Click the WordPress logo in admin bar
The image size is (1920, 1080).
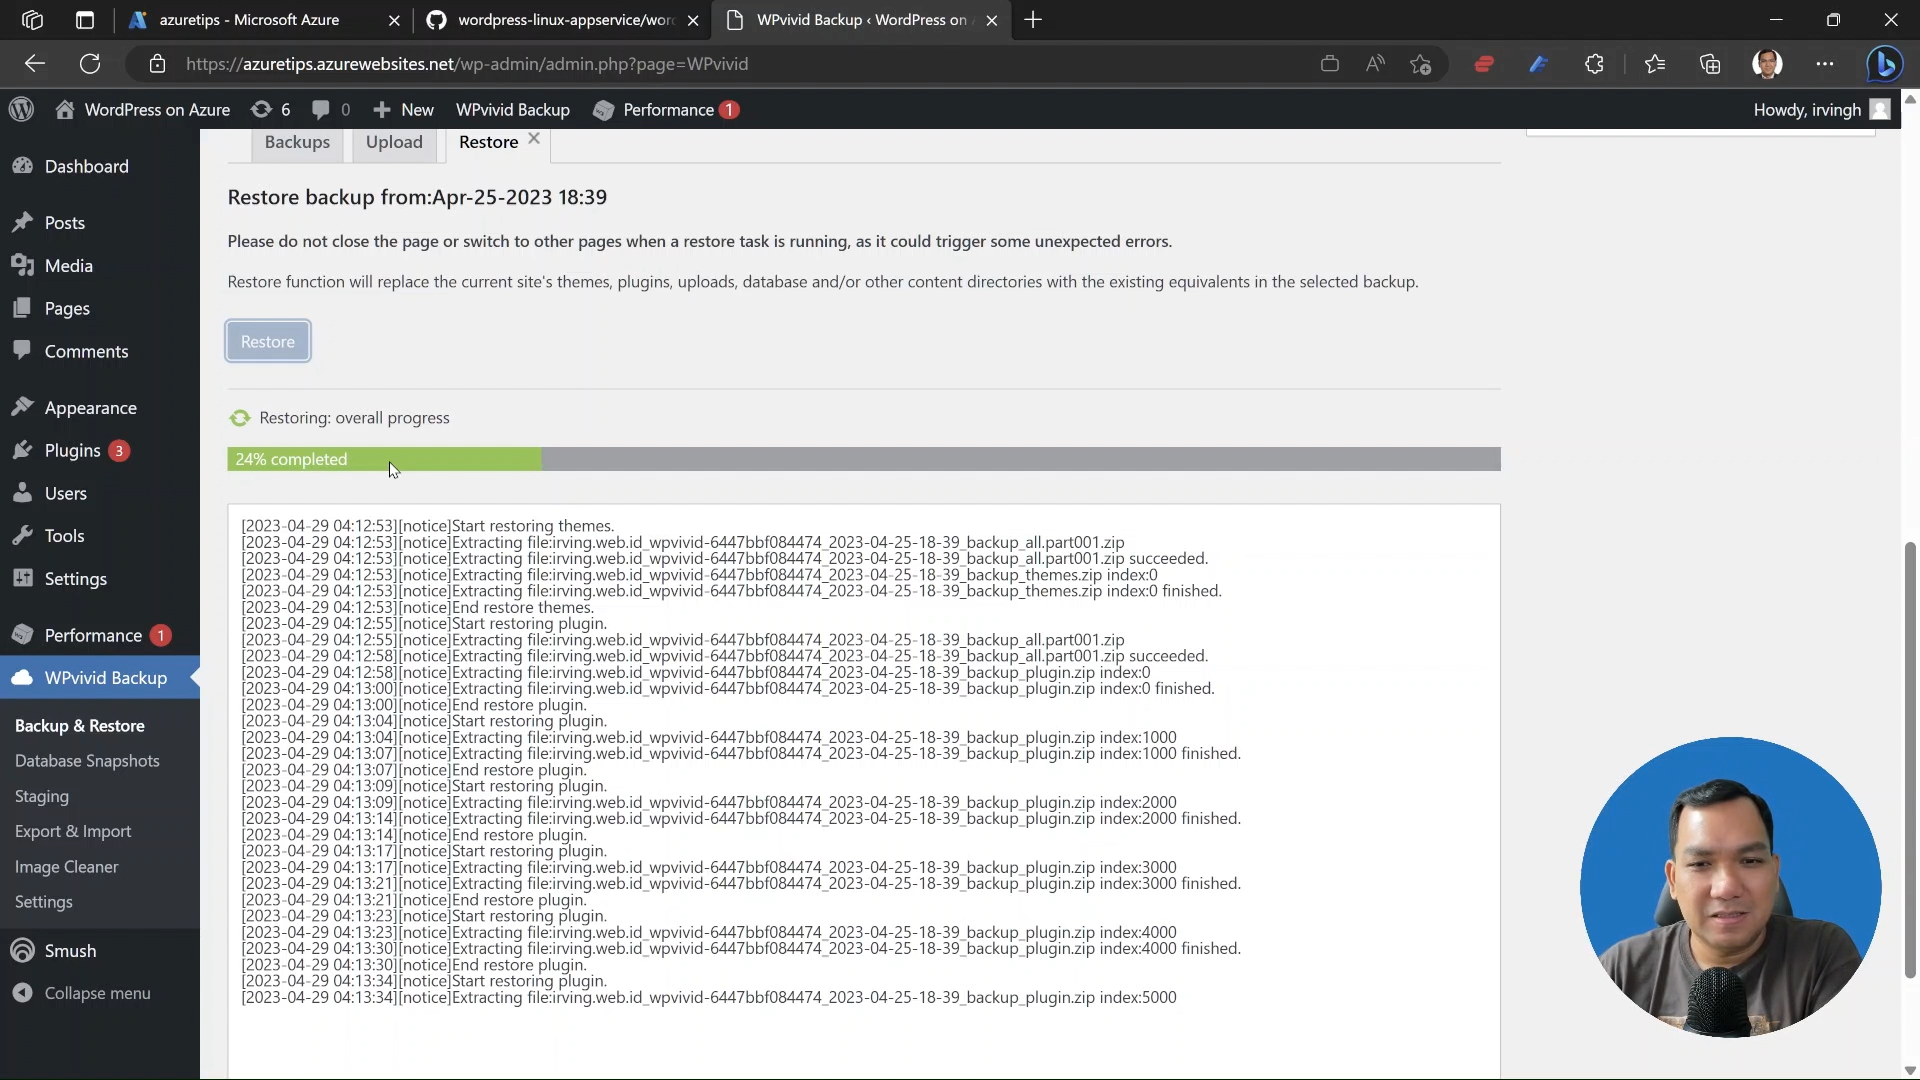point(21,109)
